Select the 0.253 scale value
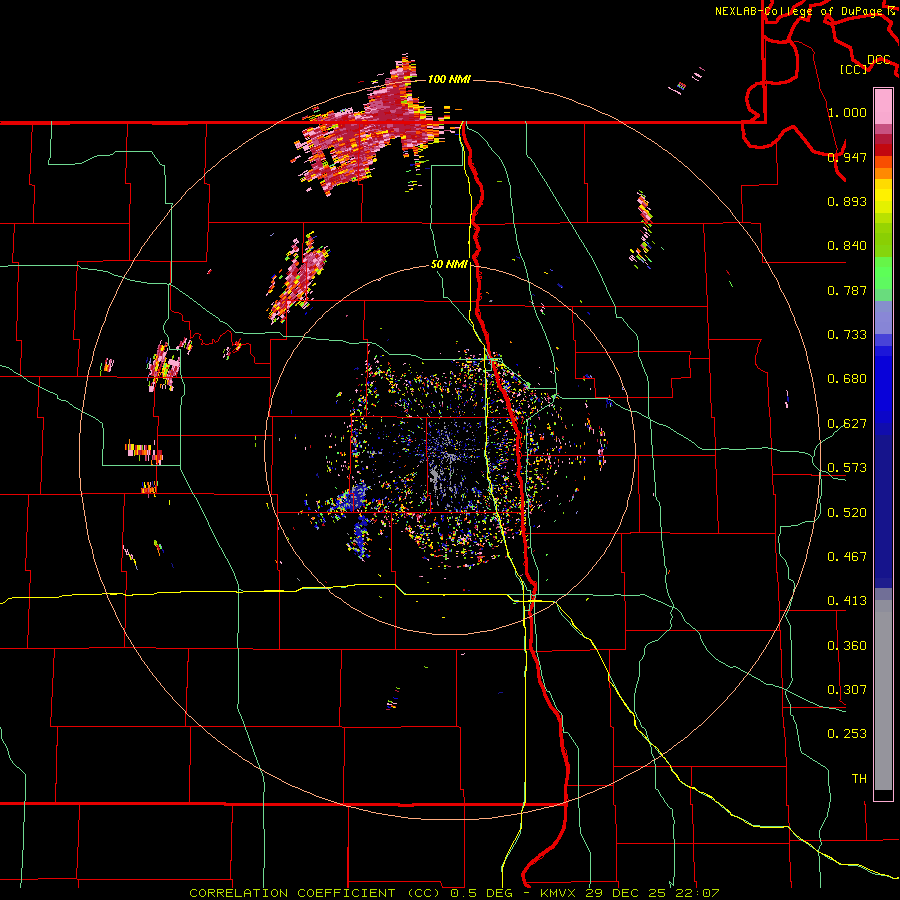 point(847,734)
